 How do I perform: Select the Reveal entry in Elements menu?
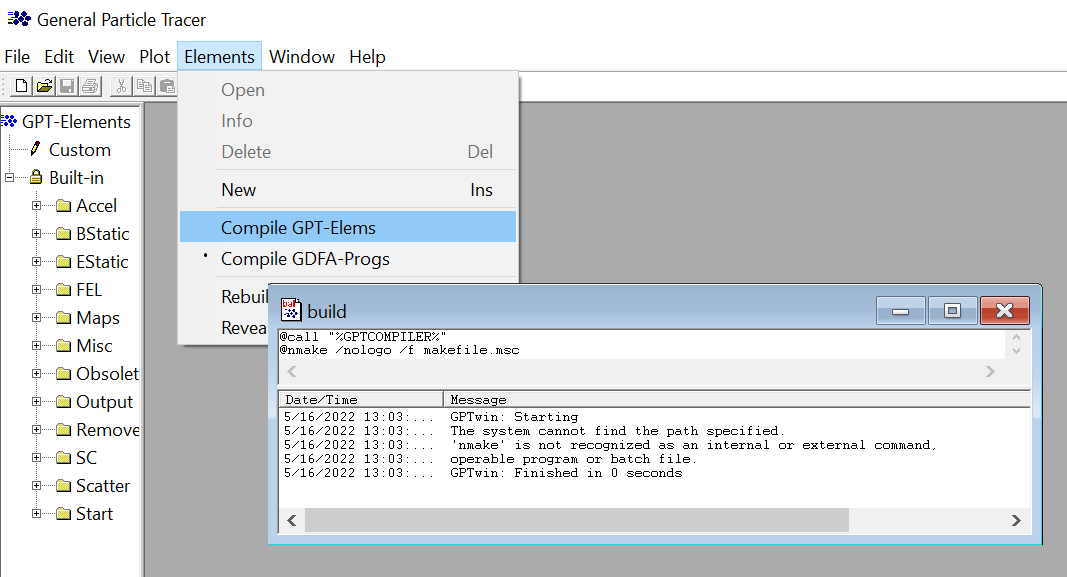(244, 327)
